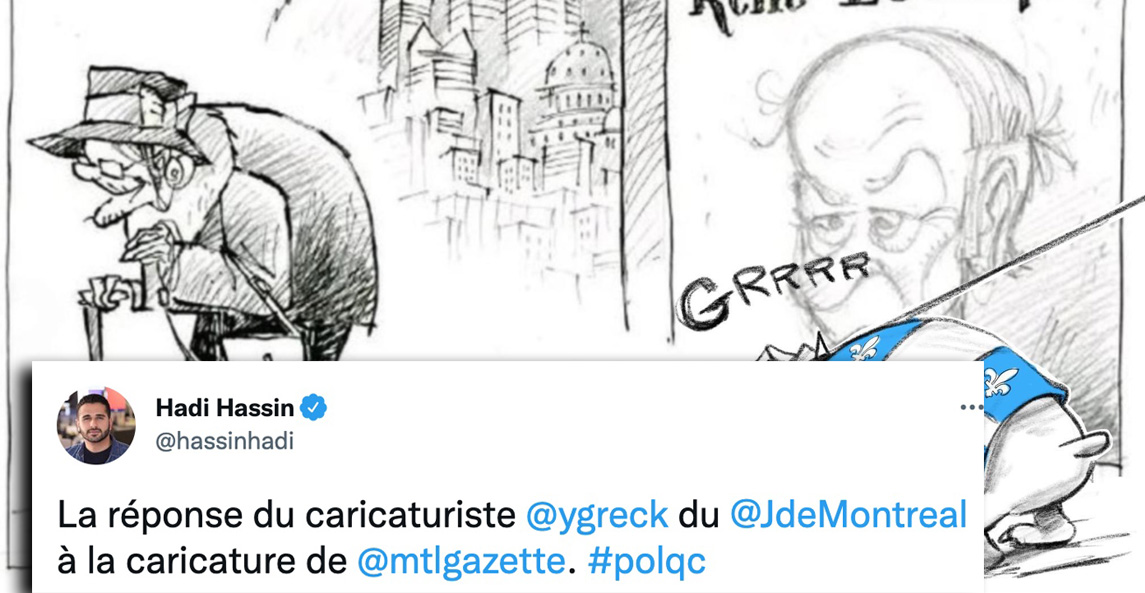Visit the @JdeMontreal mention link
Image resolution: width=1145 pixels, height=593 pixels.
click(849, 515)
